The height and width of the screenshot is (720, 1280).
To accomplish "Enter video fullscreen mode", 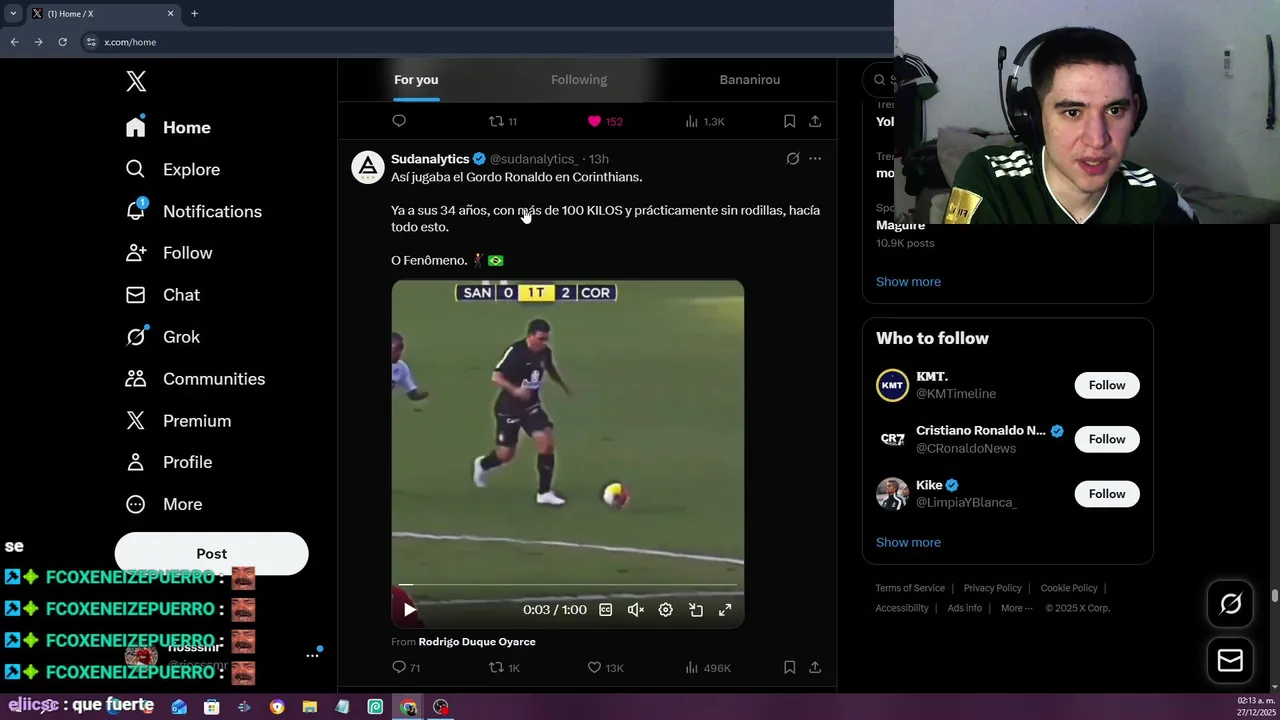I will tap(725, 609).
